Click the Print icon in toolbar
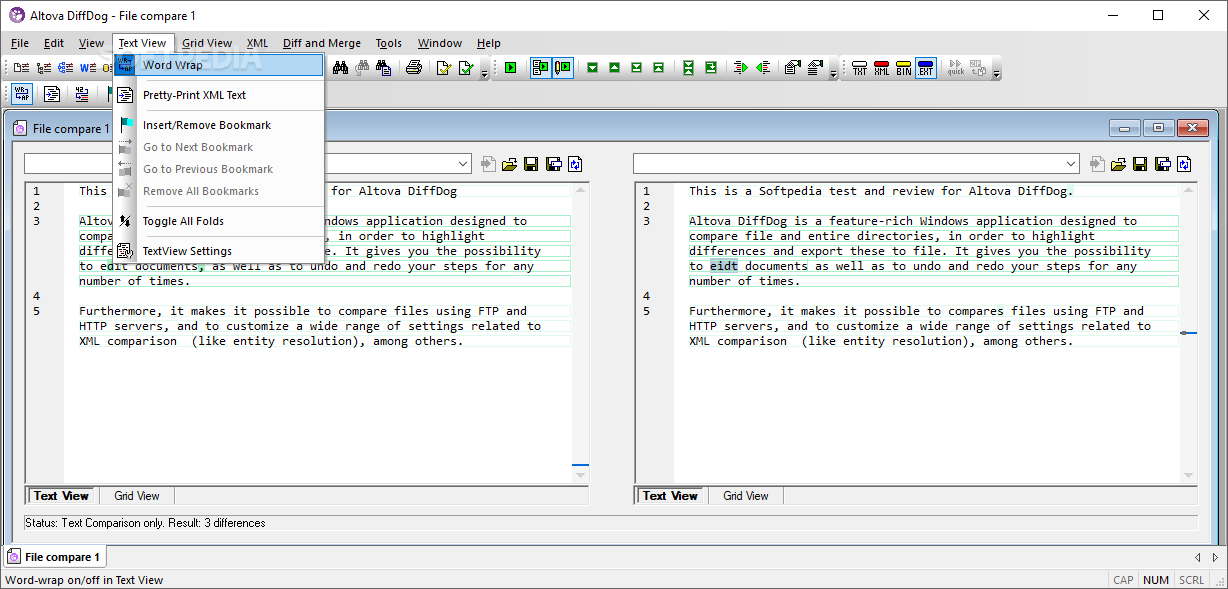 [413, 68]
